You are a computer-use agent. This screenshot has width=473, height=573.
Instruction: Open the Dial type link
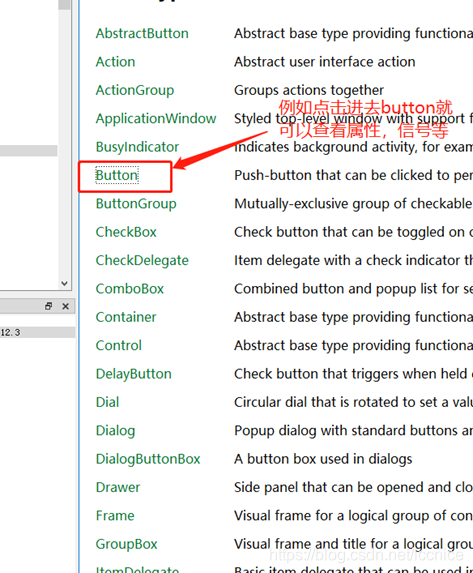[x=107, y=402]
